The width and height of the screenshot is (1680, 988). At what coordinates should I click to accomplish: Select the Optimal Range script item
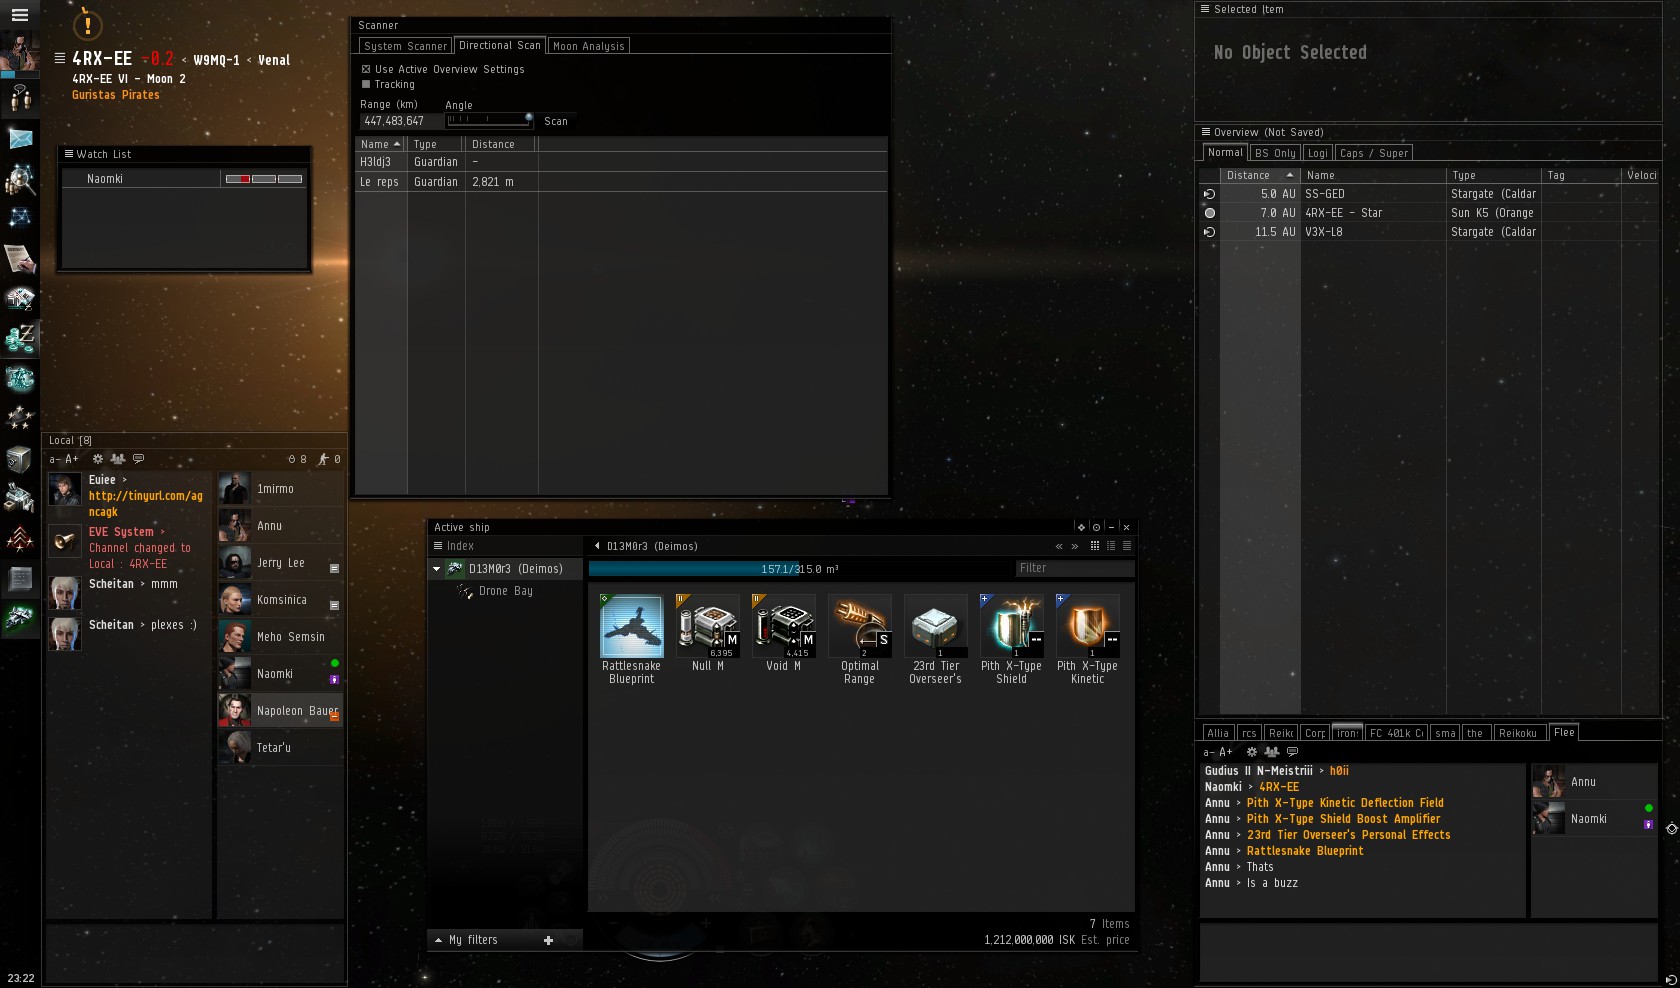click(x=859, y=639)
